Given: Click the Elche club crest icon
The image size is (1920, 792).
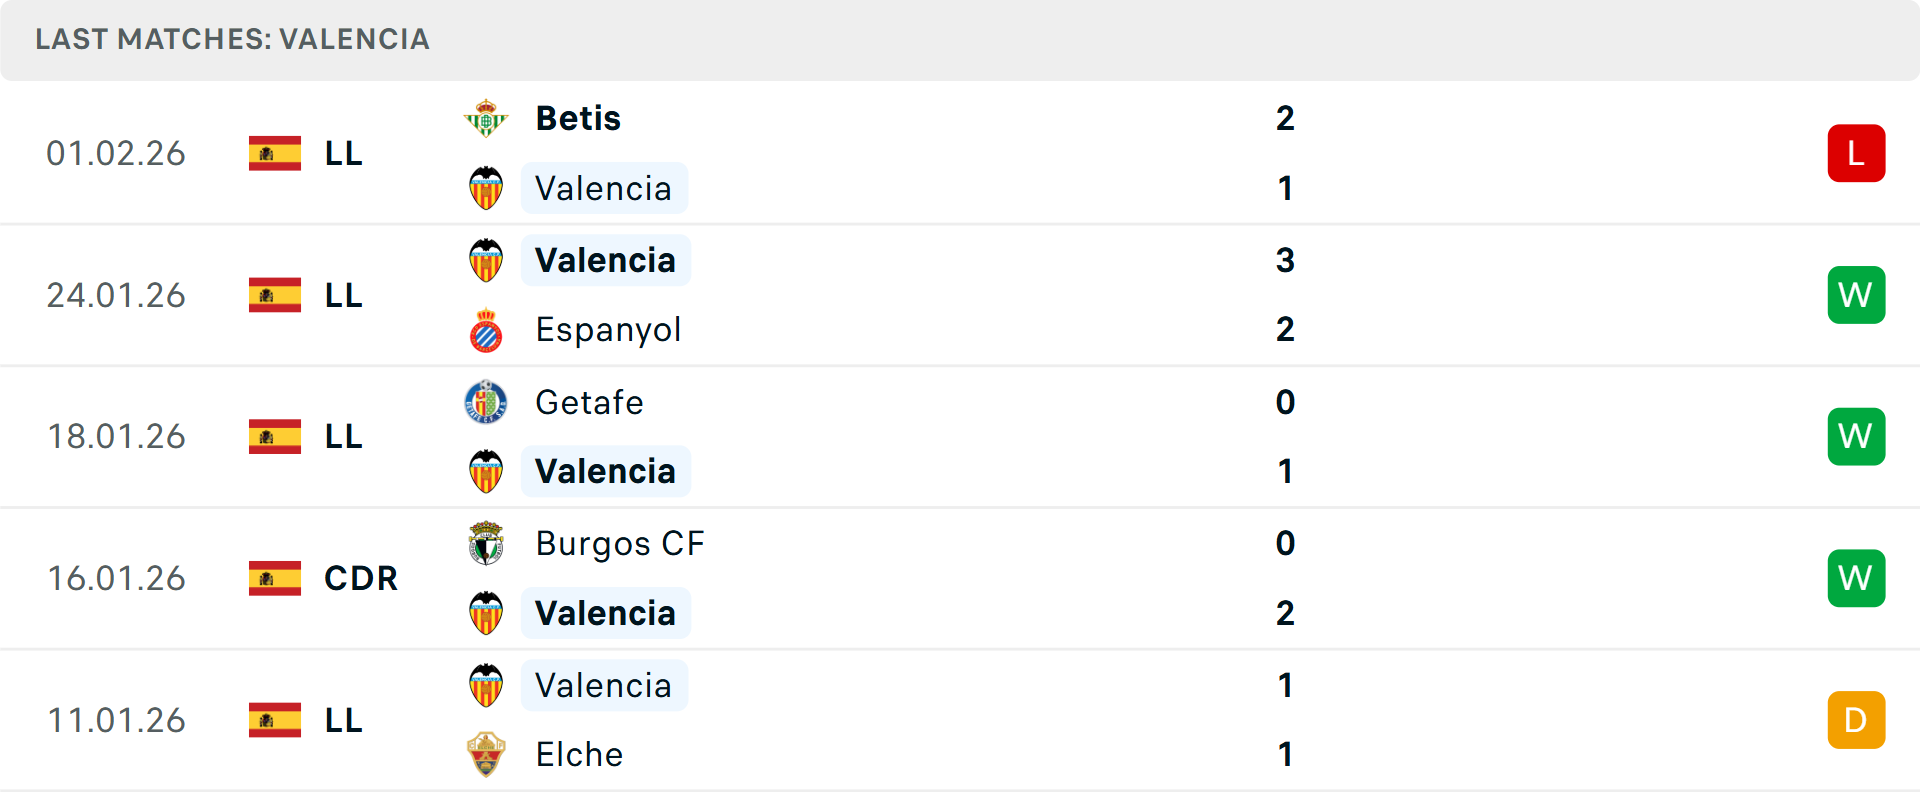Looking at the screenshot, I should (x=486, y=755).
